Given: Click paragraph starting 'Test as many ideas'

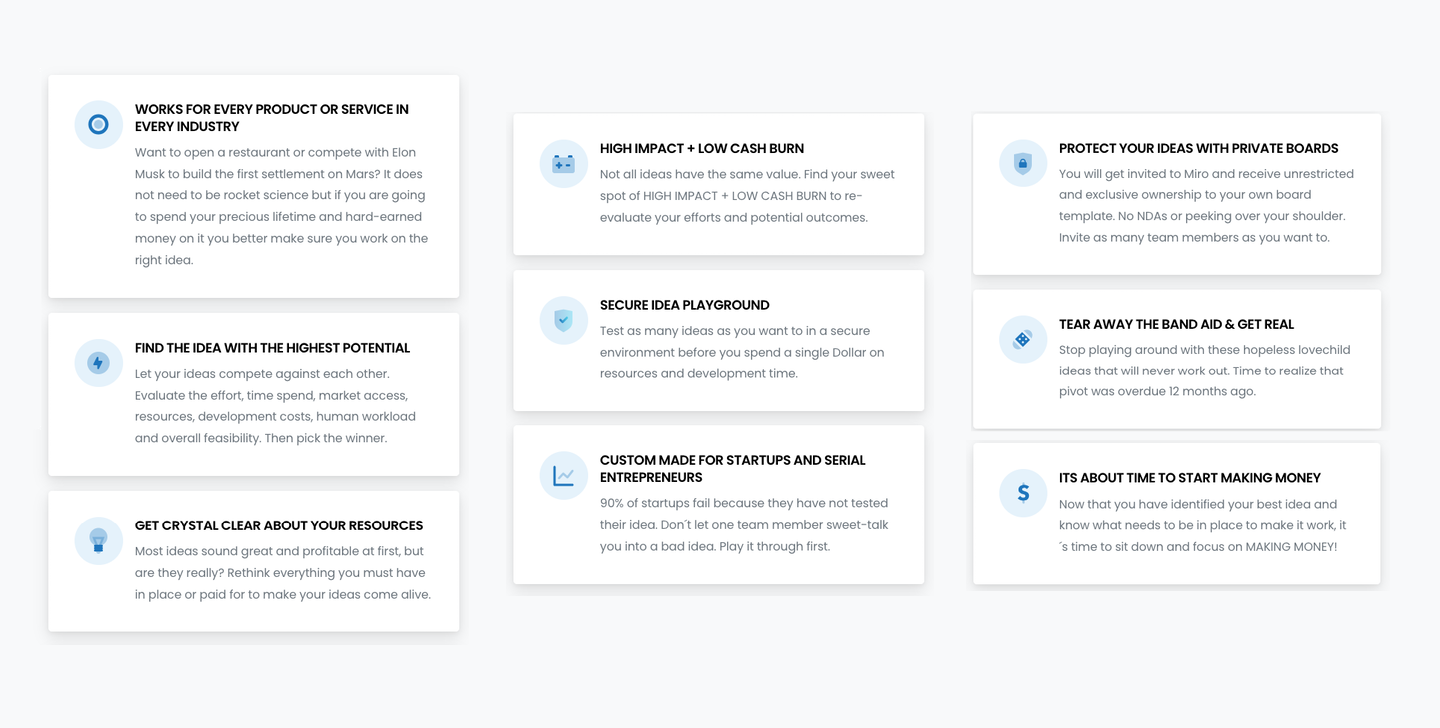Looking at the screenshot, I should [743, 352].
